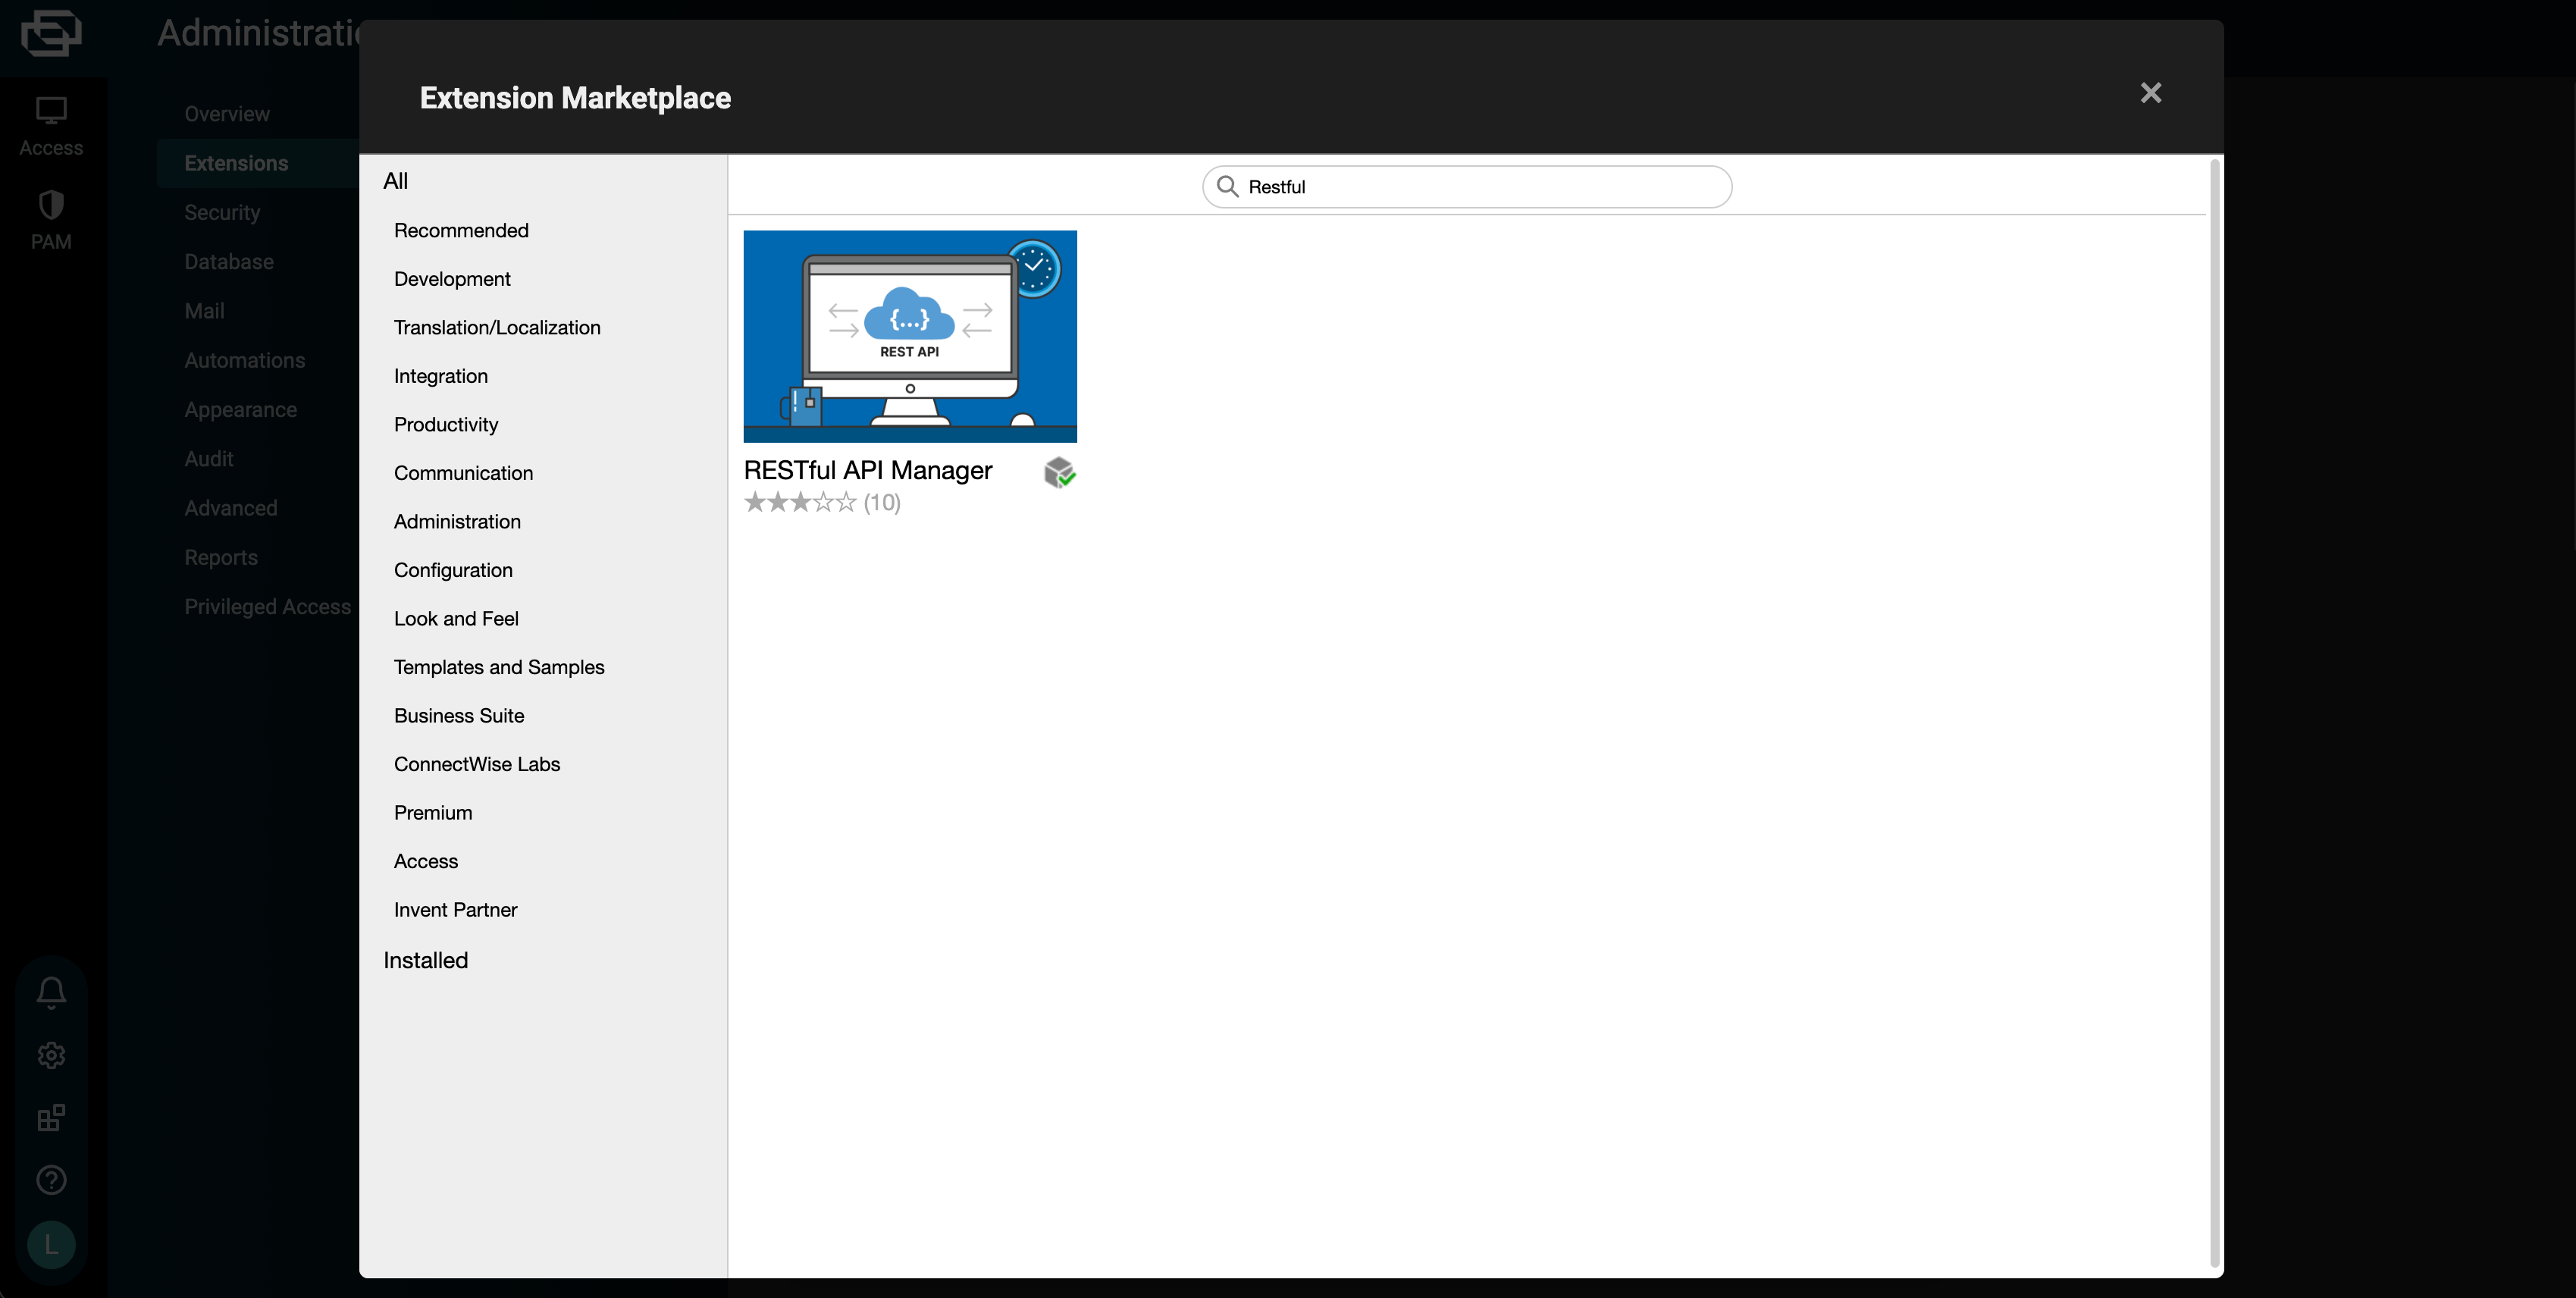
Task: Open the Security admin page
Action: click(222, 212)
